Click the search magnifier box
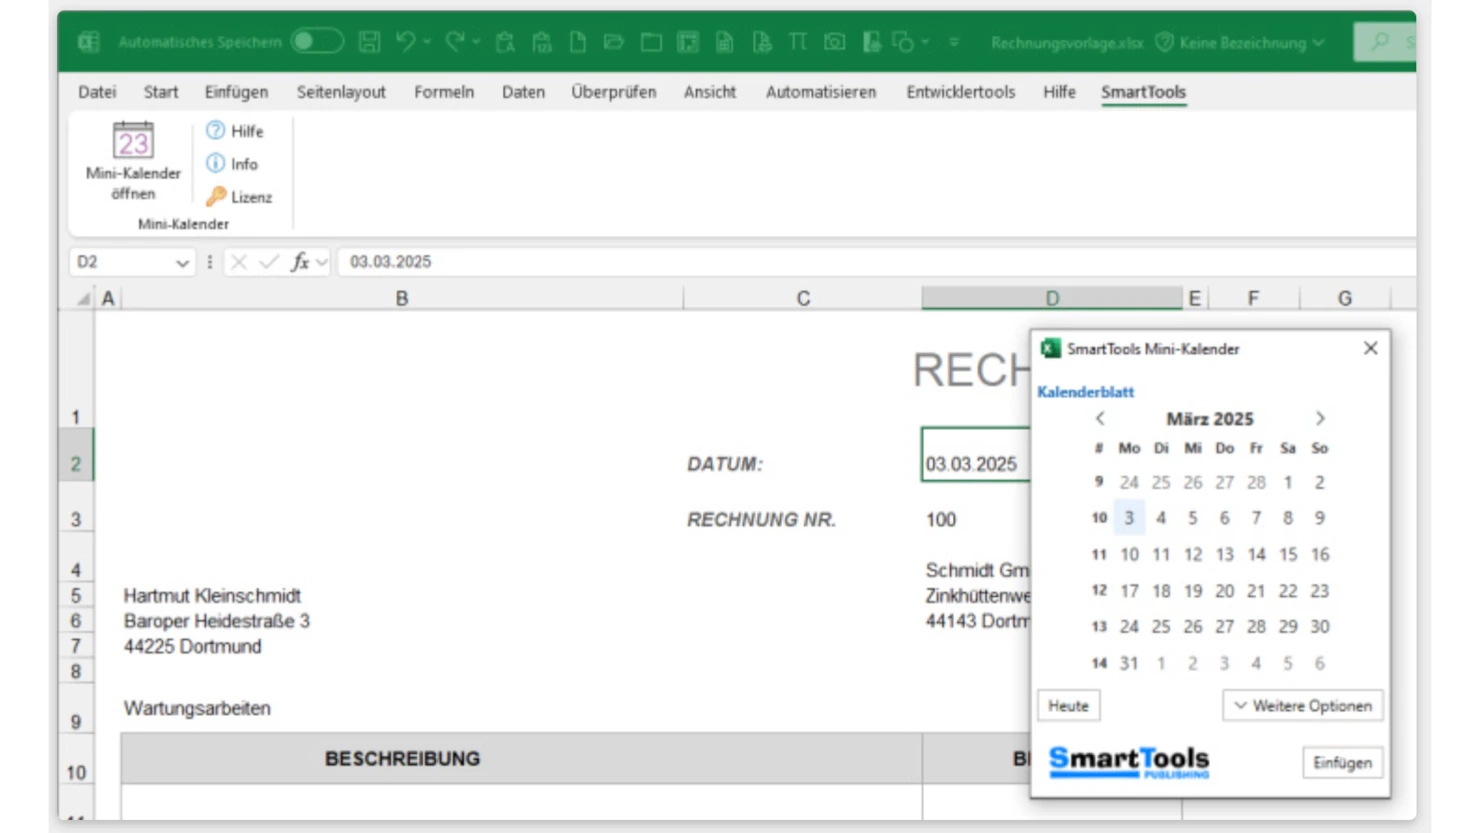The image size is (1480, 833). [1385, 42]
